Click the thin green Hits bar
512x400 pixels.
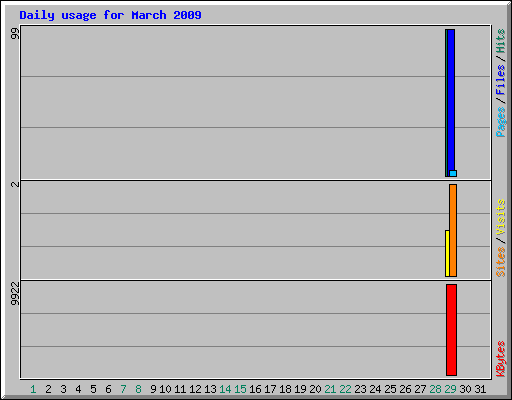point(446,103)
